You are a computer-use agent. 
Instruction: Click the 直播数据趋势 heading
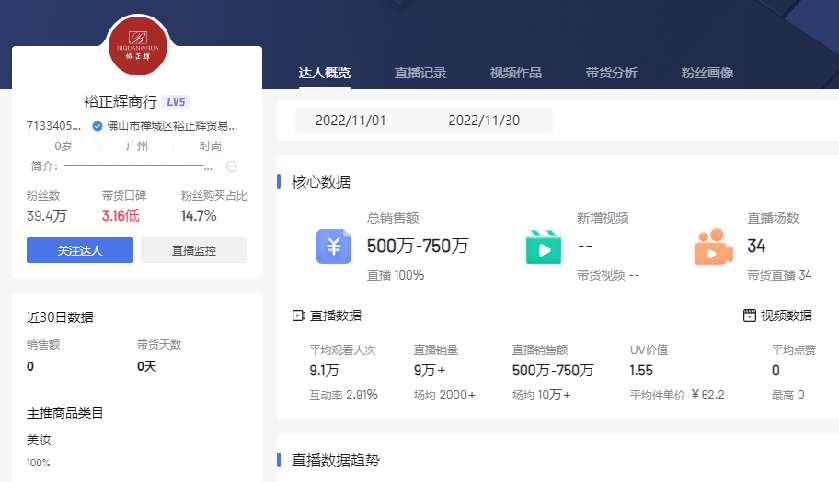click(x=335, y=460)
